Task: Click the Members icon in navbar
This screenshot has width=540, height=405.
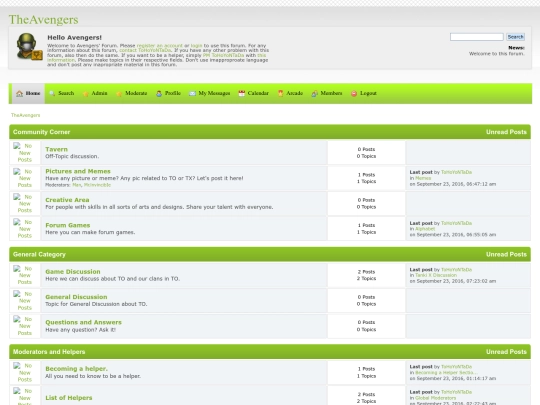Action: pos(314,93)
